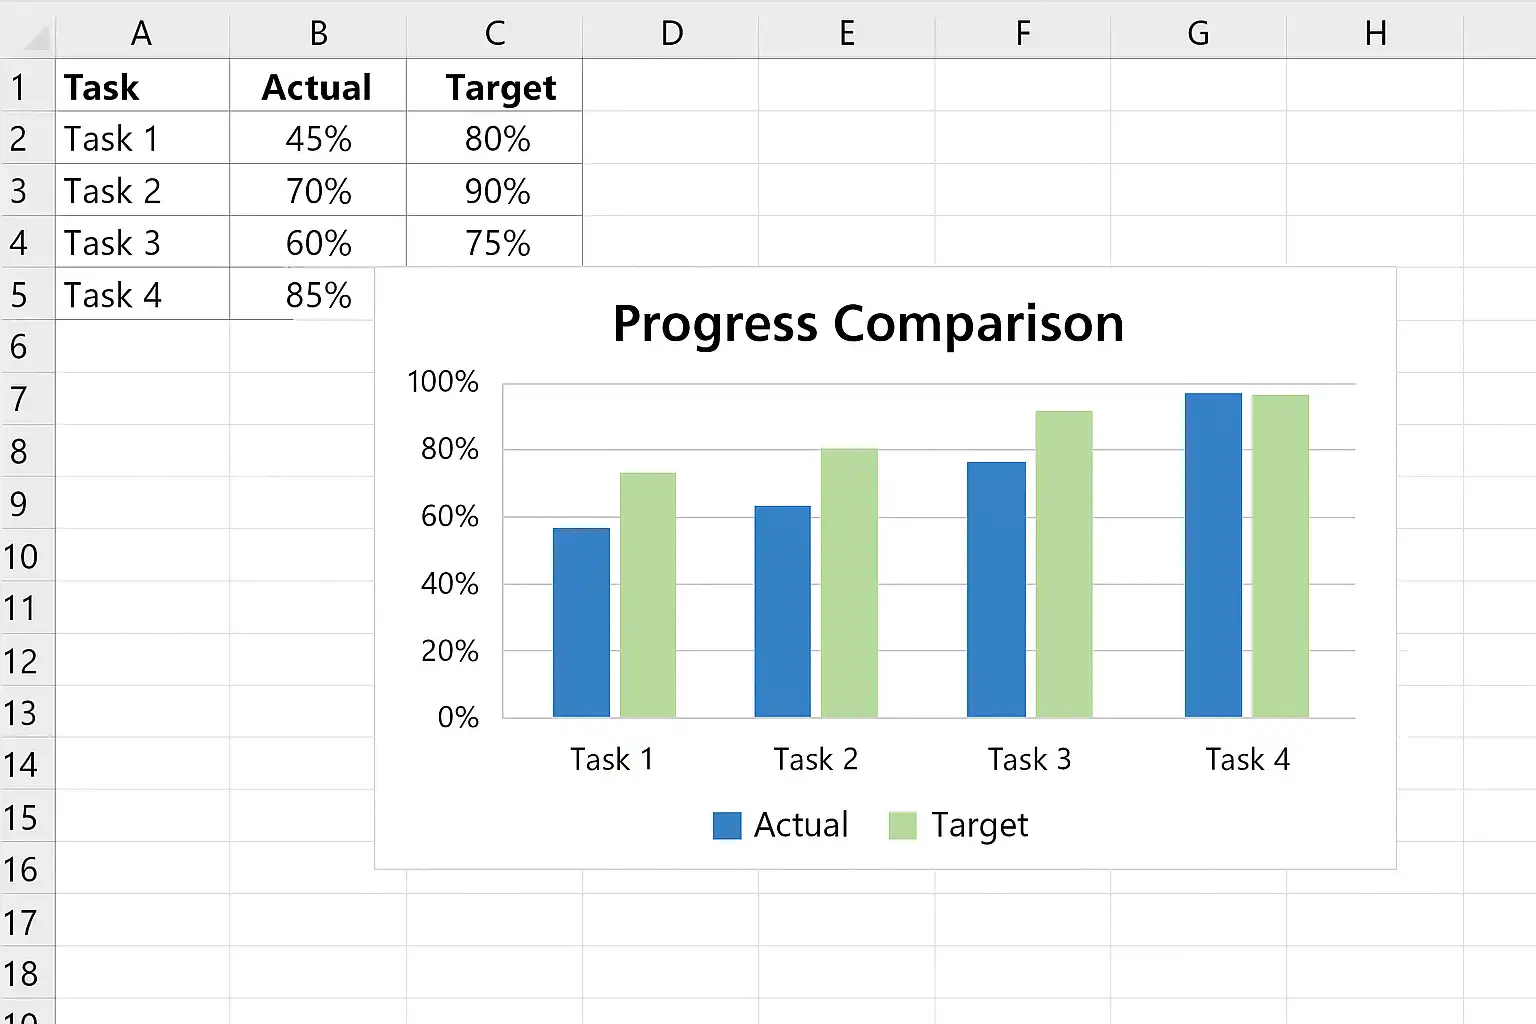Click the blue Actual legend swatch
Screen dimensions: 1536x1024
(727, 826)
